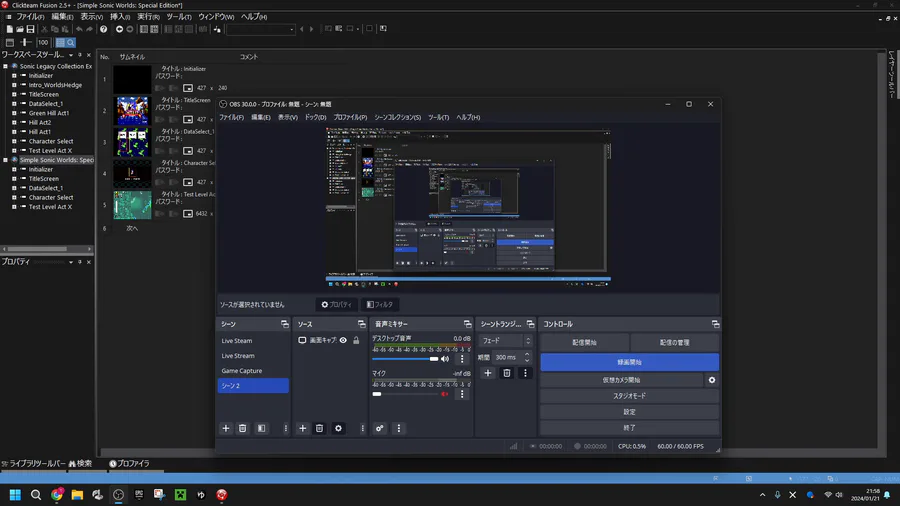Unmute the Mic channel red speaker icon
This screenshot has height=506, width=900.
tap(445, 394)
